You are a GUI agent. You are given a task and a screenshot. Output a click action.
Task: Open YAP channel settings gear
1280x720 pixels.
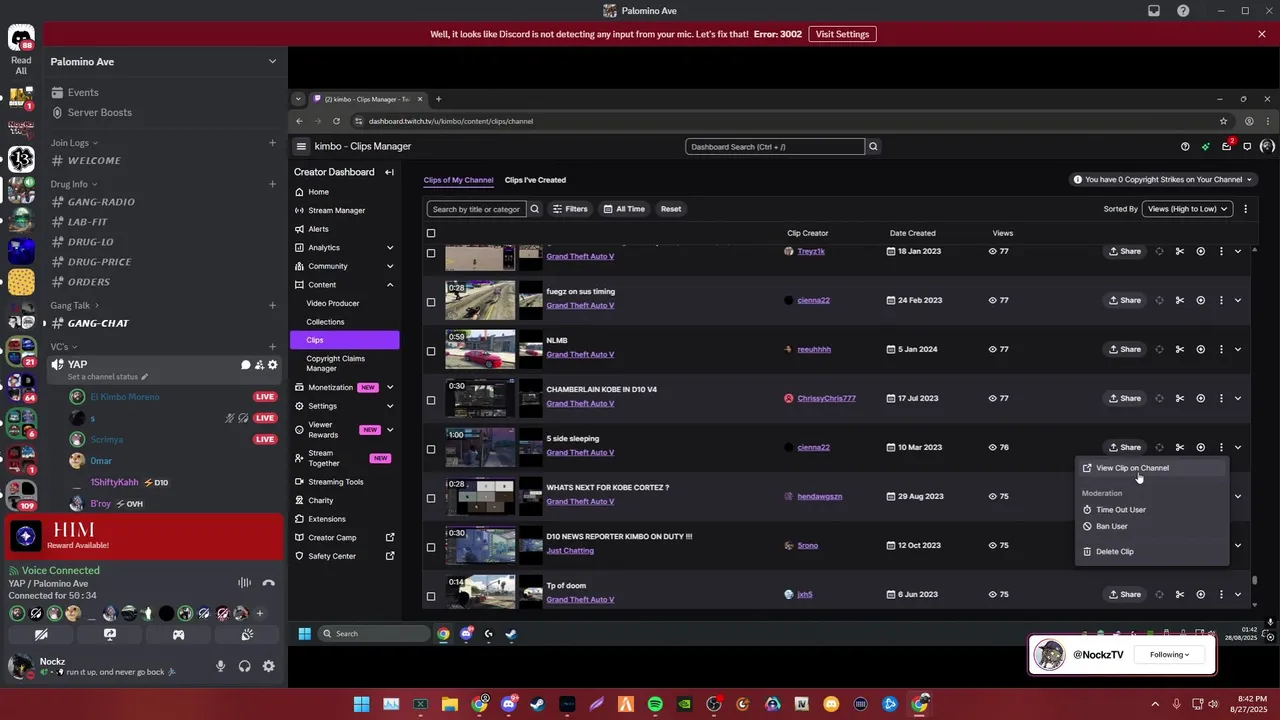coord(272,365)
